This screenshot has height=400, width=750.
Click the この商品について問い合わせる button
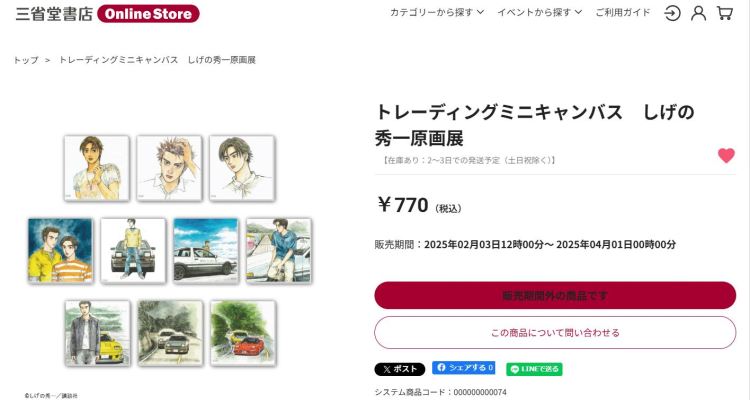pos(555,333)
